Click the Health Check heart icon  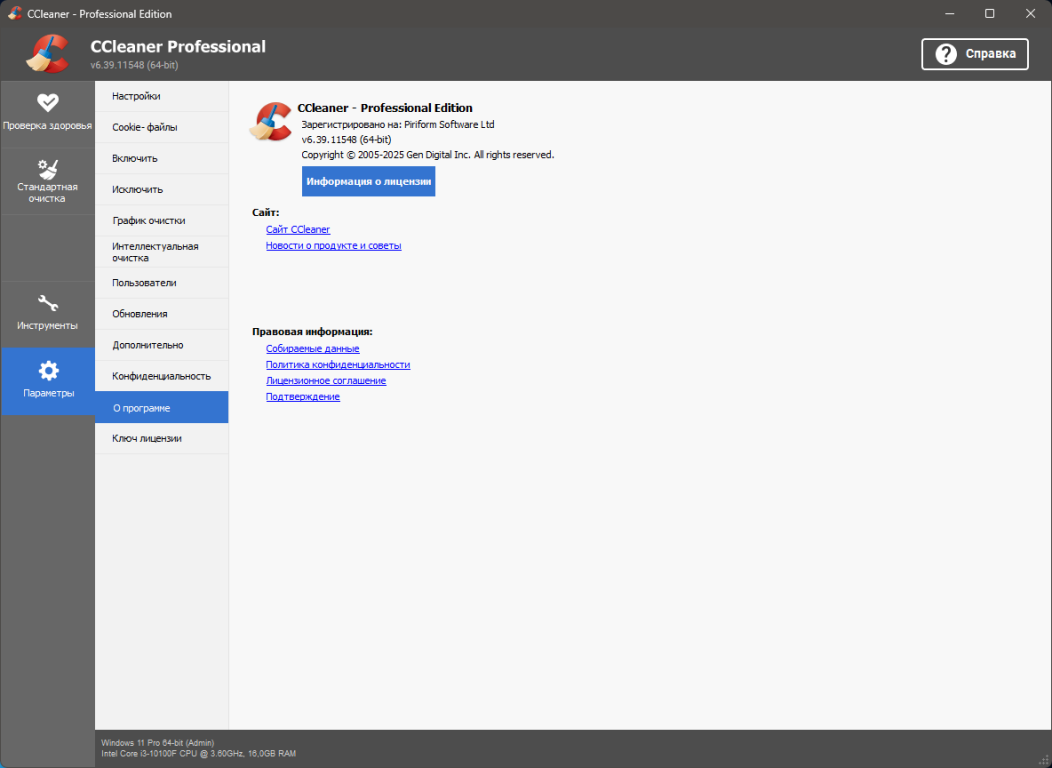click(x=47, y=102)
